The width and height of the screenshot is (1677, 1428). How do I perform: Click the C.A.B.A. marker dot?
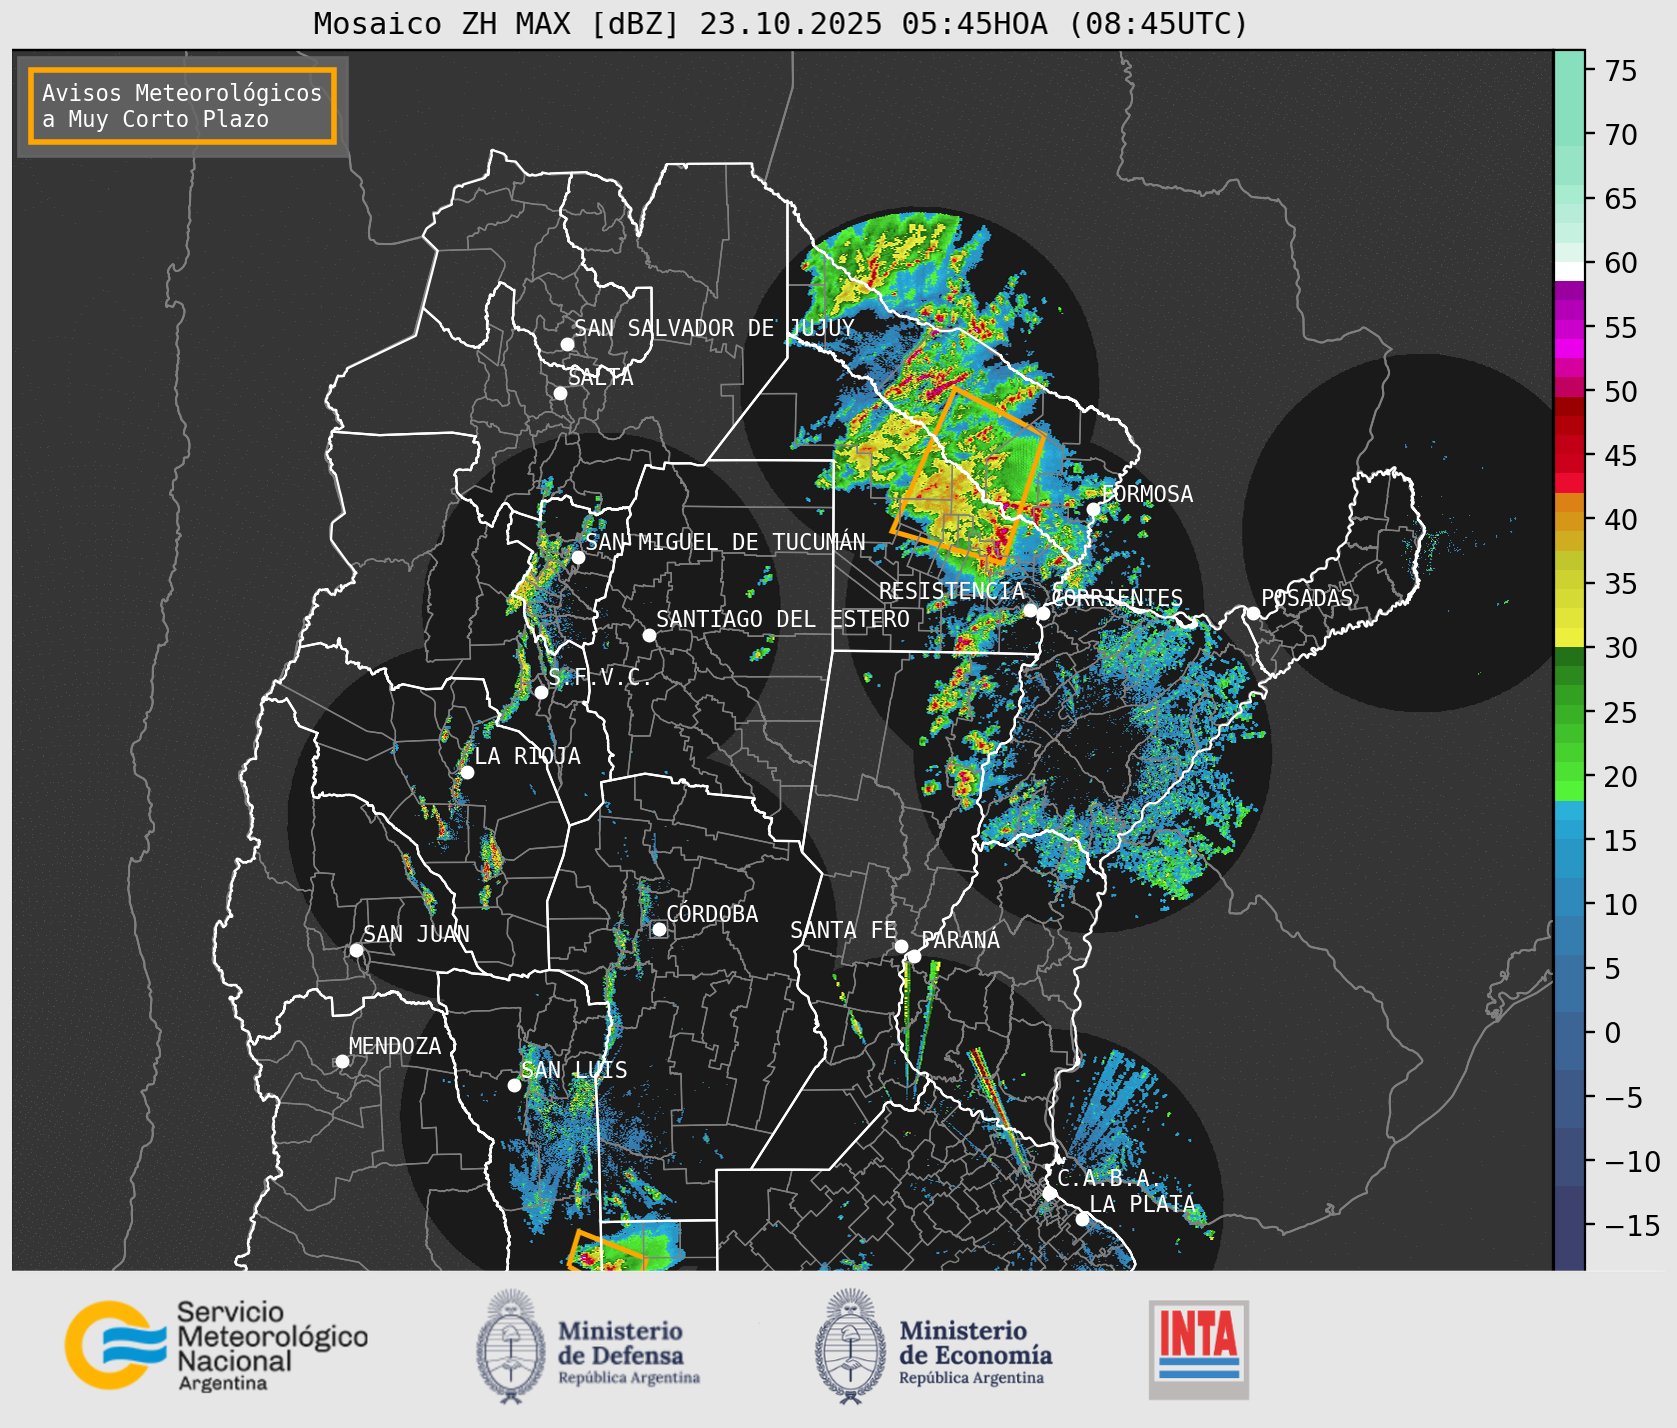(1049, 1193)
